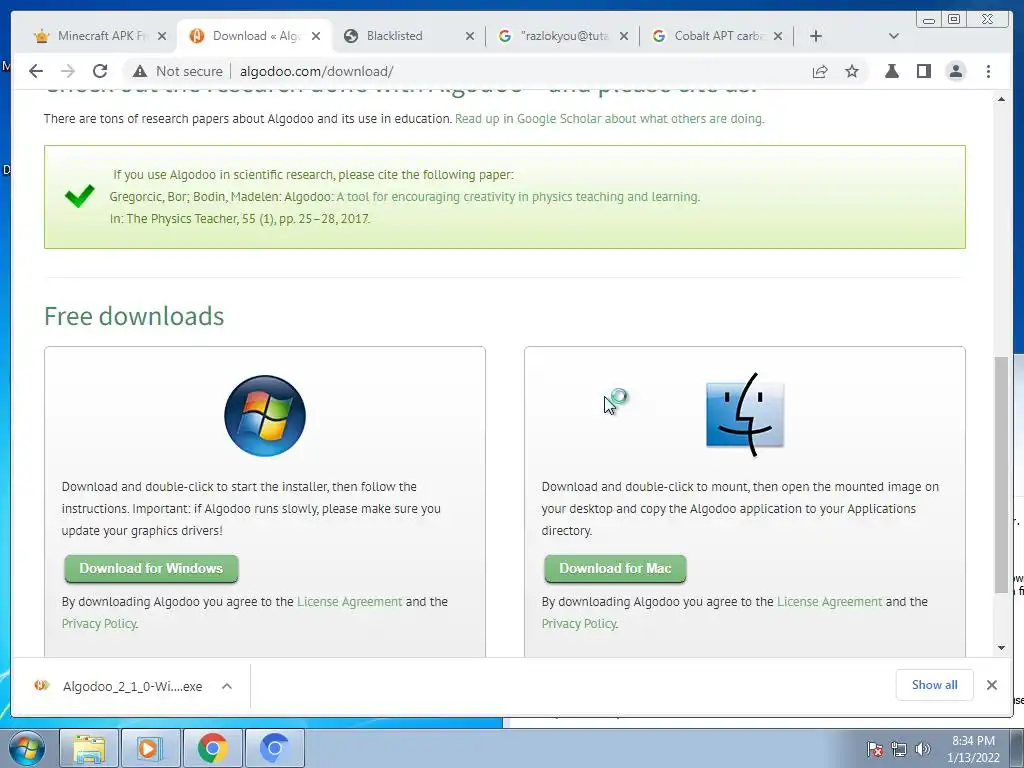Screen dimensions: 1024x768
Task: Share this page via share icon
Action: tap(820, 71)
